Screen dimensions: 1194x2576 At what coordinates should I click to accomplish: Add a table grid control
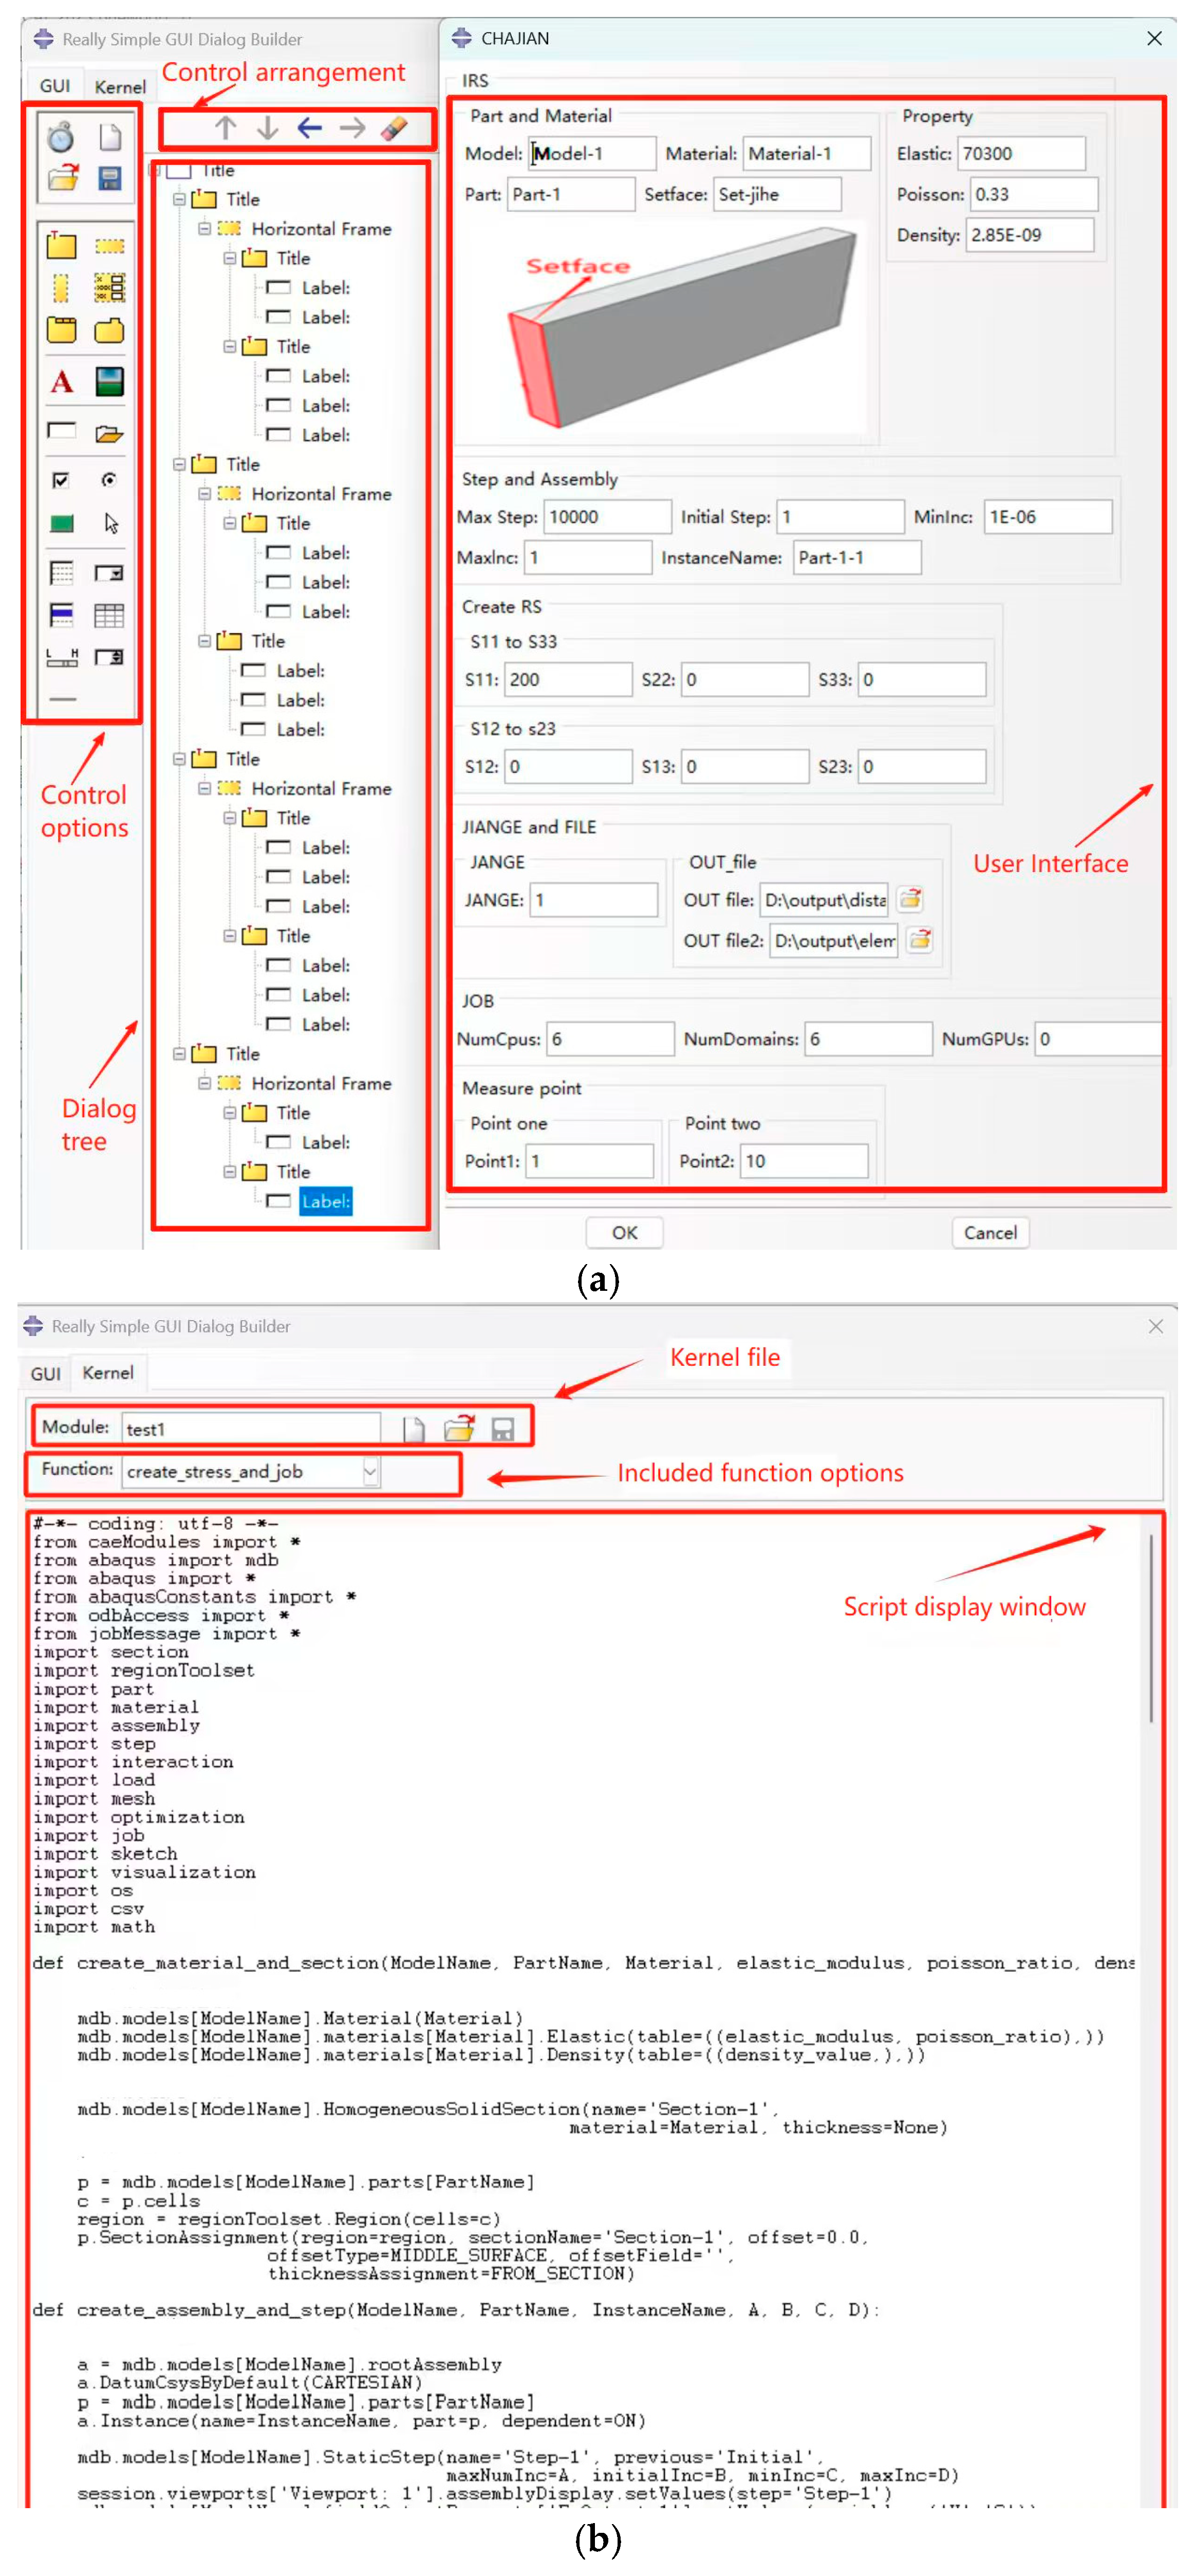(x=109, y=615)
